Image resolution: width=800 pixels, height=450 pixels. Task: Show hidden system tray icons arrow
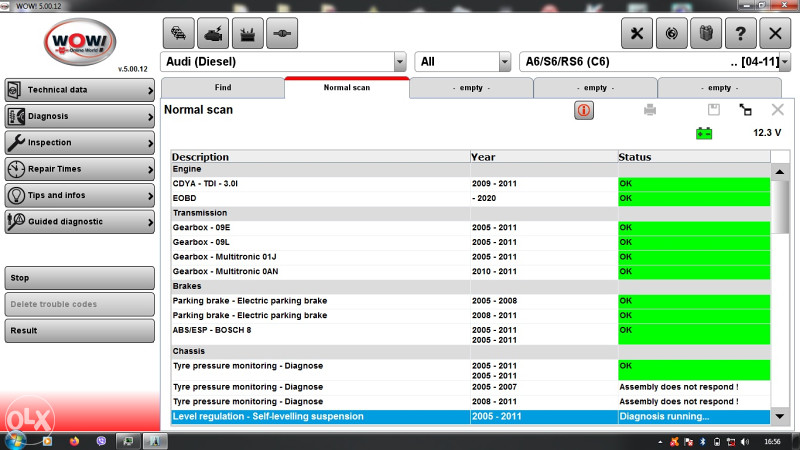pos(660,442)
